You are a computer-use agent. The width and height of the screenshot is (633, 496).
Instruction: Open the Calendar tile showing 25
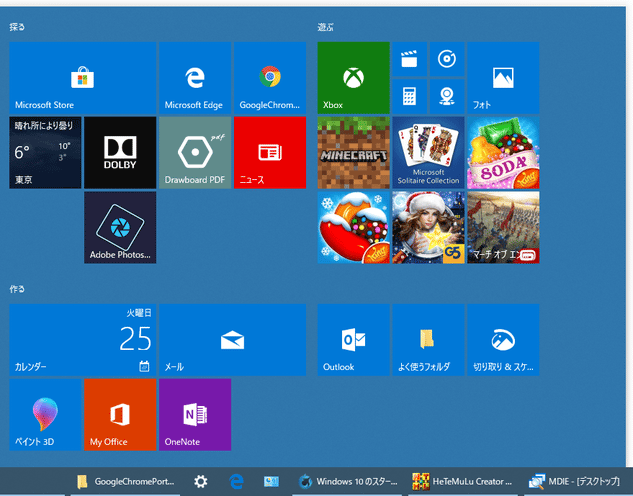(x=82, y=340)
